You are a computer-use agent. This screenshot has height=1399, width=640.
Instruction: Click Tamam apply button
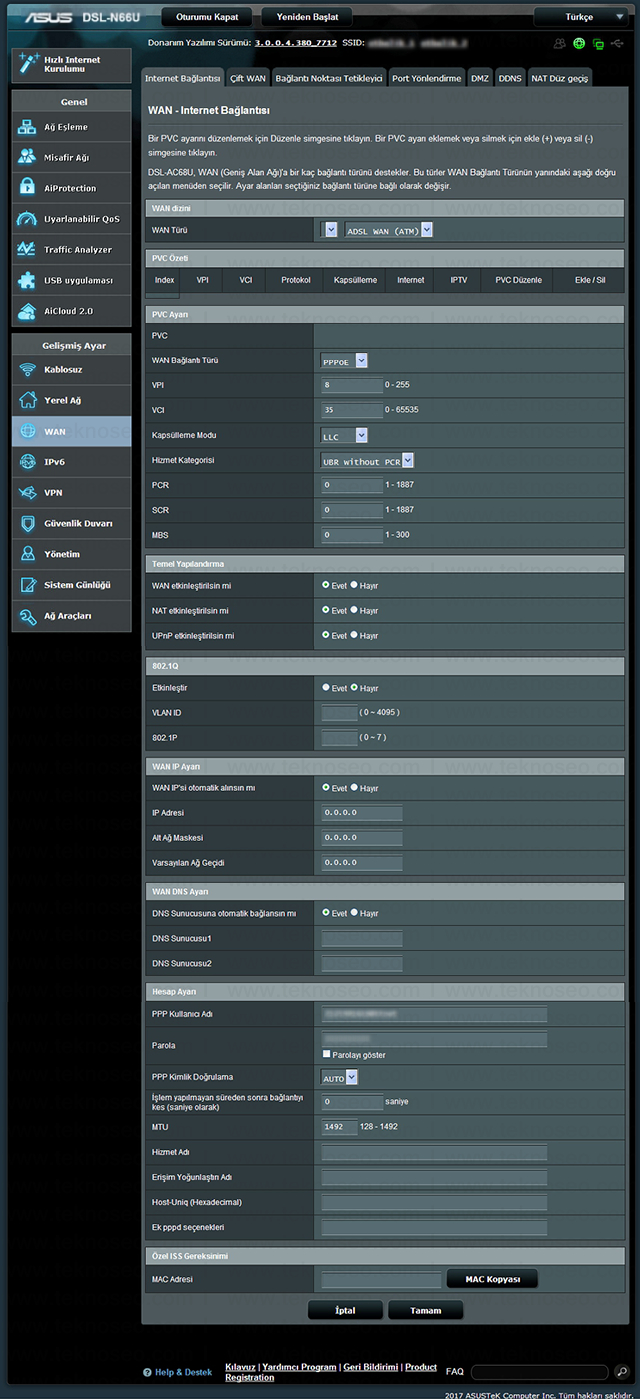(x=425, y=1310)
